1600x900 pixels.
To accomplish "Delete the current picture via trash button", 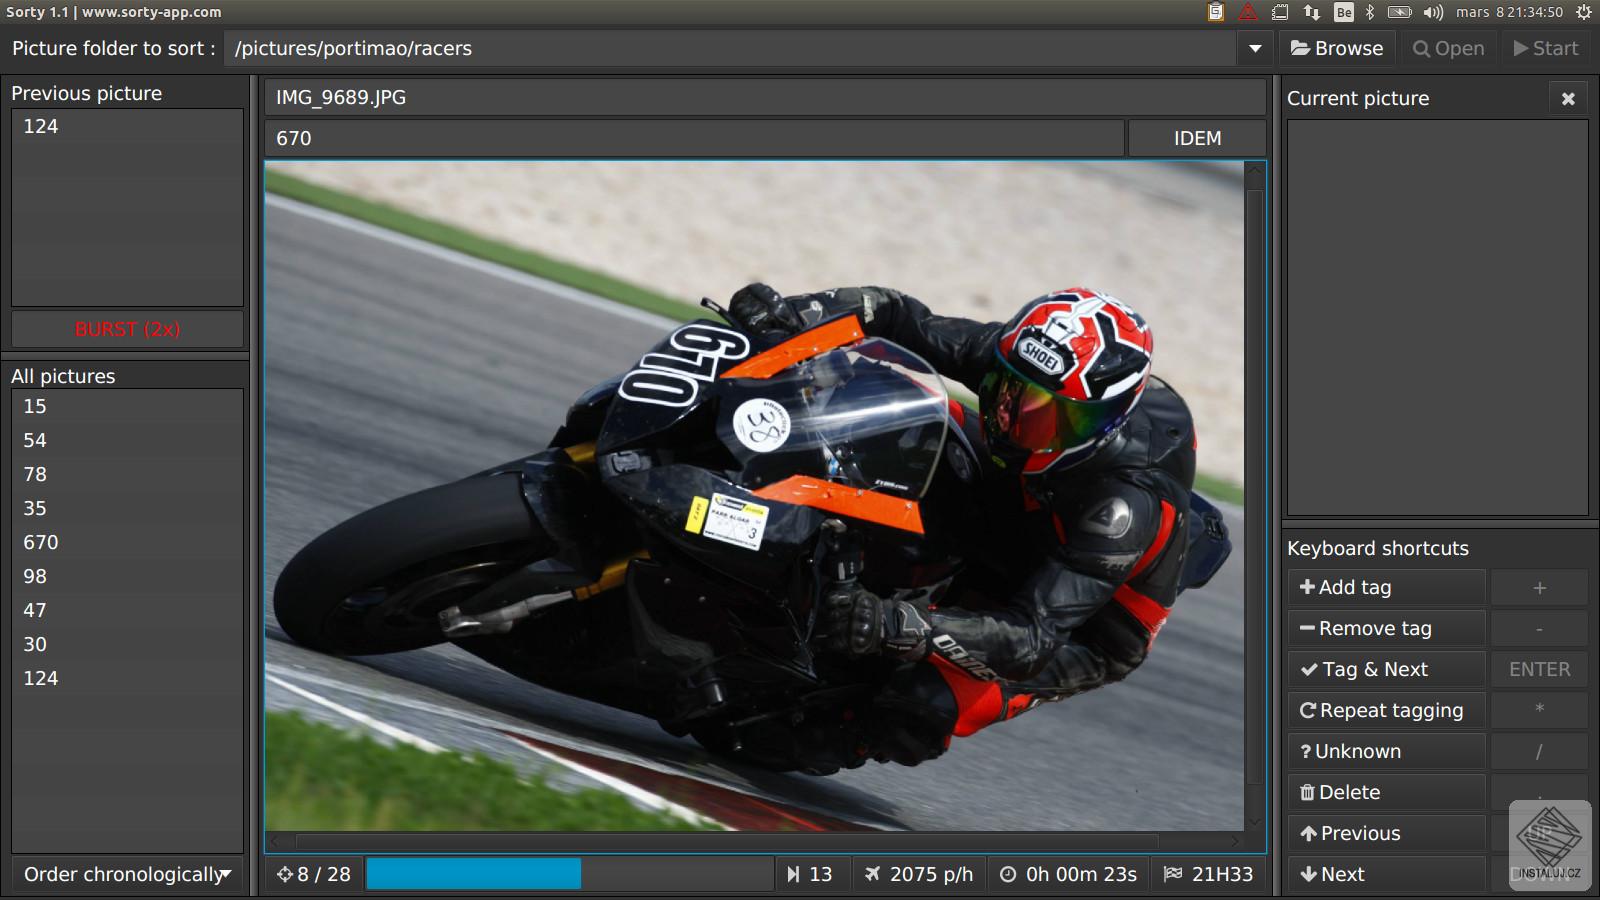I will pyautogui.click(x=1386, y=792).
